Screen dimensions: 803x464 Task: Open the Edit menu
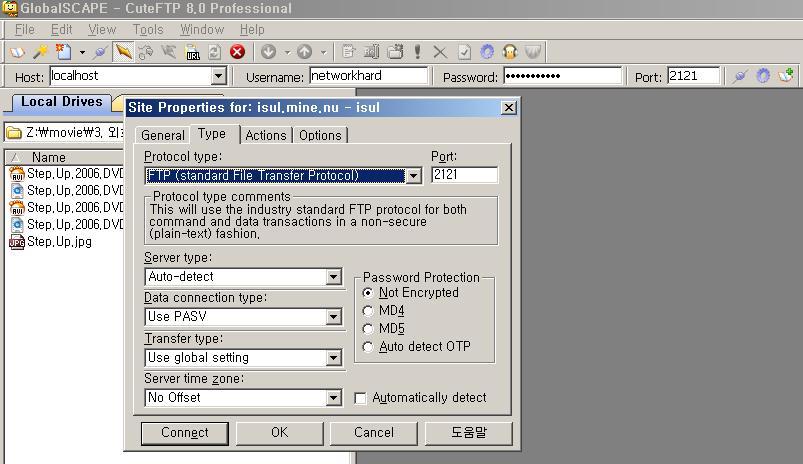click(61, 30)
